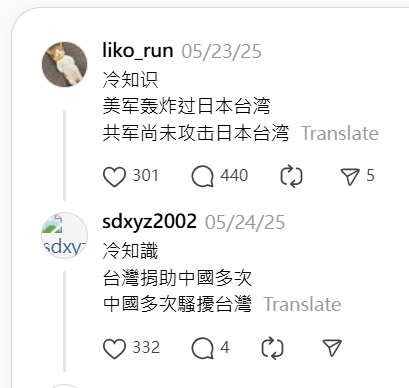Image resolution: width=409 pixels, height=388 pixels.
Task: Share liko_run's post via send icon
Action: click(350, 176)
